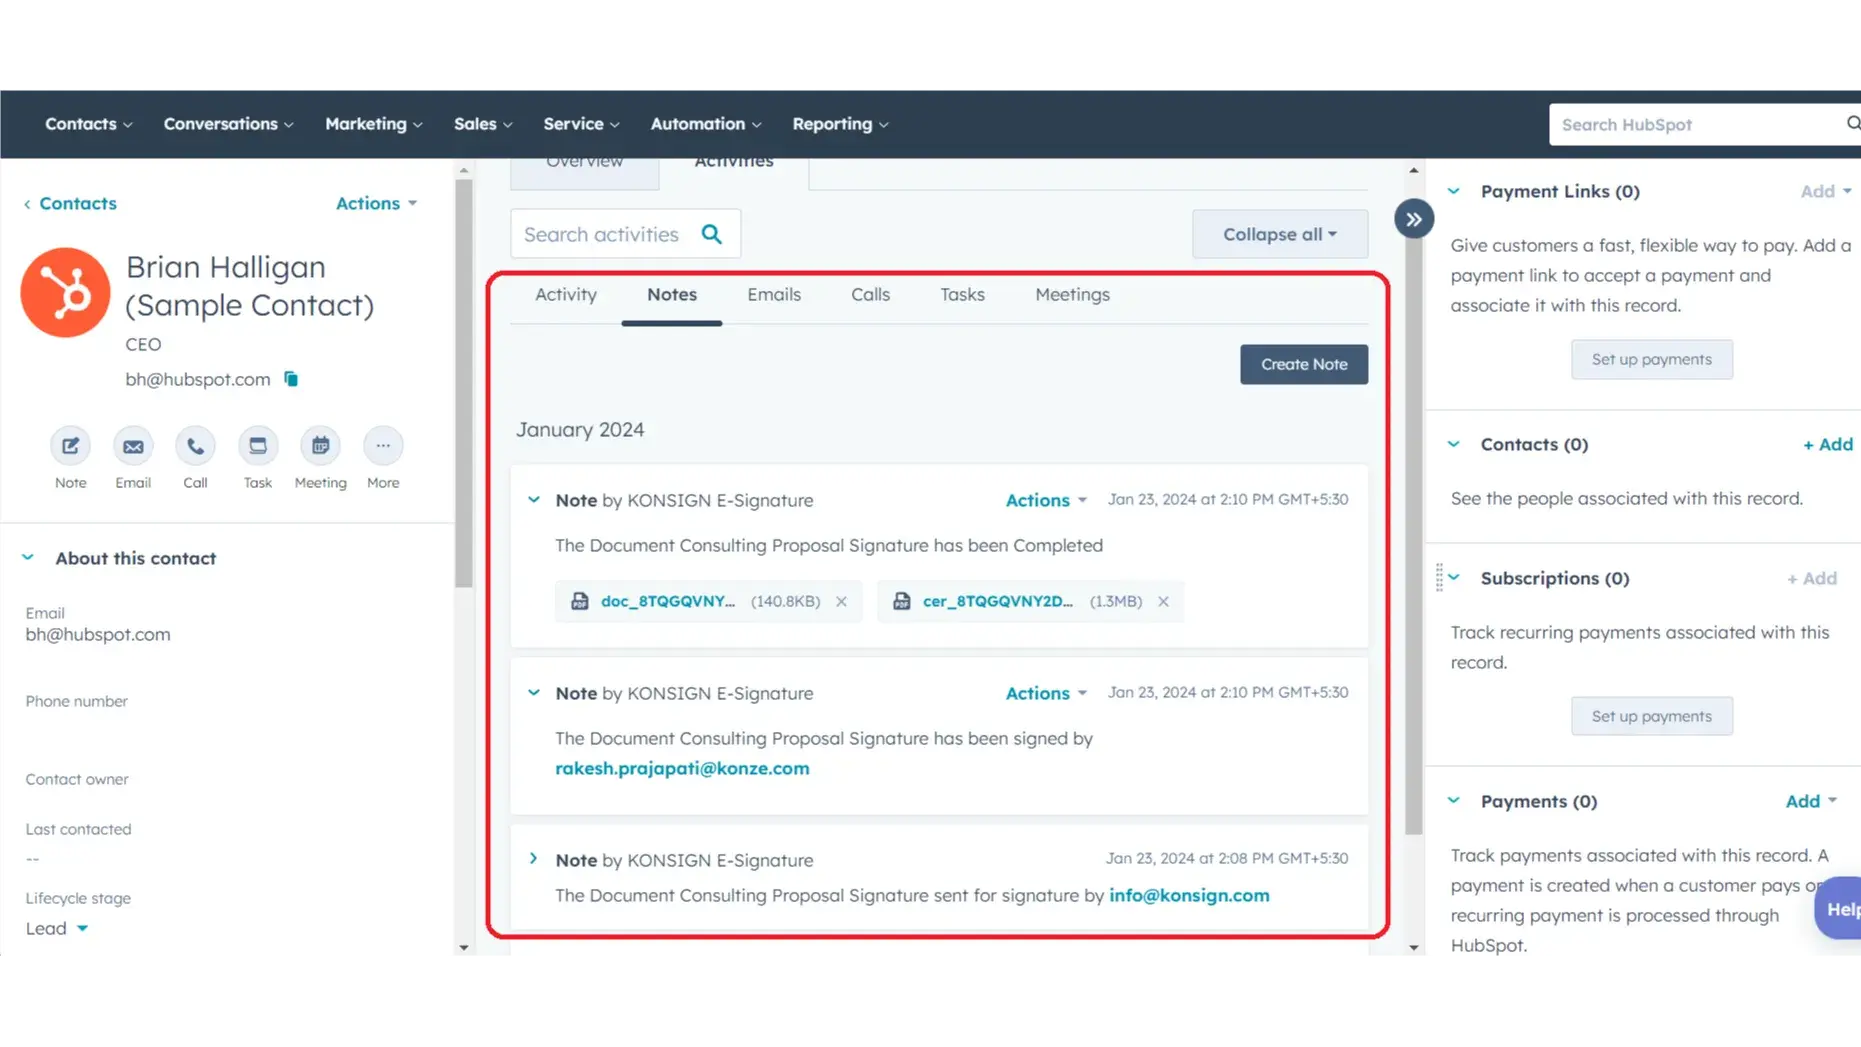Open the doc_8TQGQVNY attachment file link
The width and height of the screenshot is (1861, 1047).
[668, 601]
